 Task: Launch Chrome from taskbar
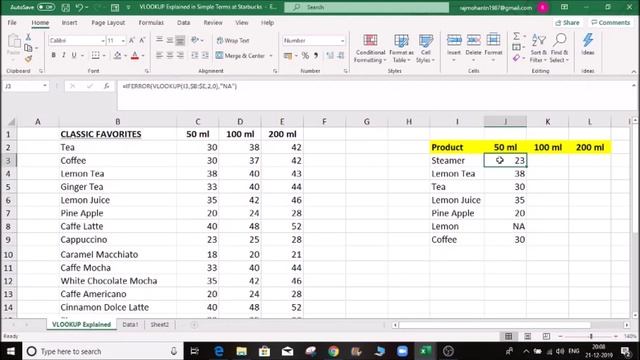[x=333, y=351]
